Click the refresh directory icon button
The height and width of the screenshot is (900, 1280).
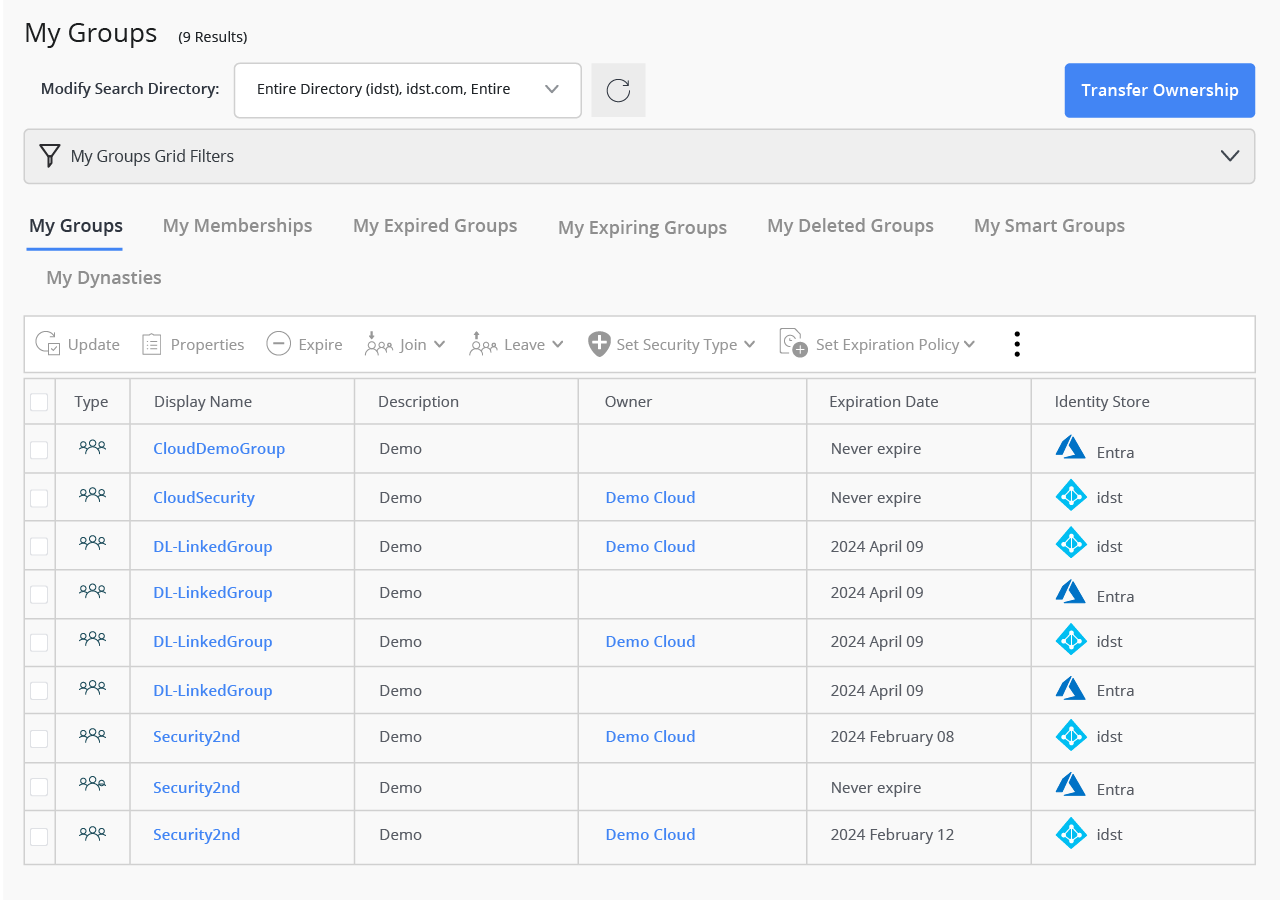(618, 90)
